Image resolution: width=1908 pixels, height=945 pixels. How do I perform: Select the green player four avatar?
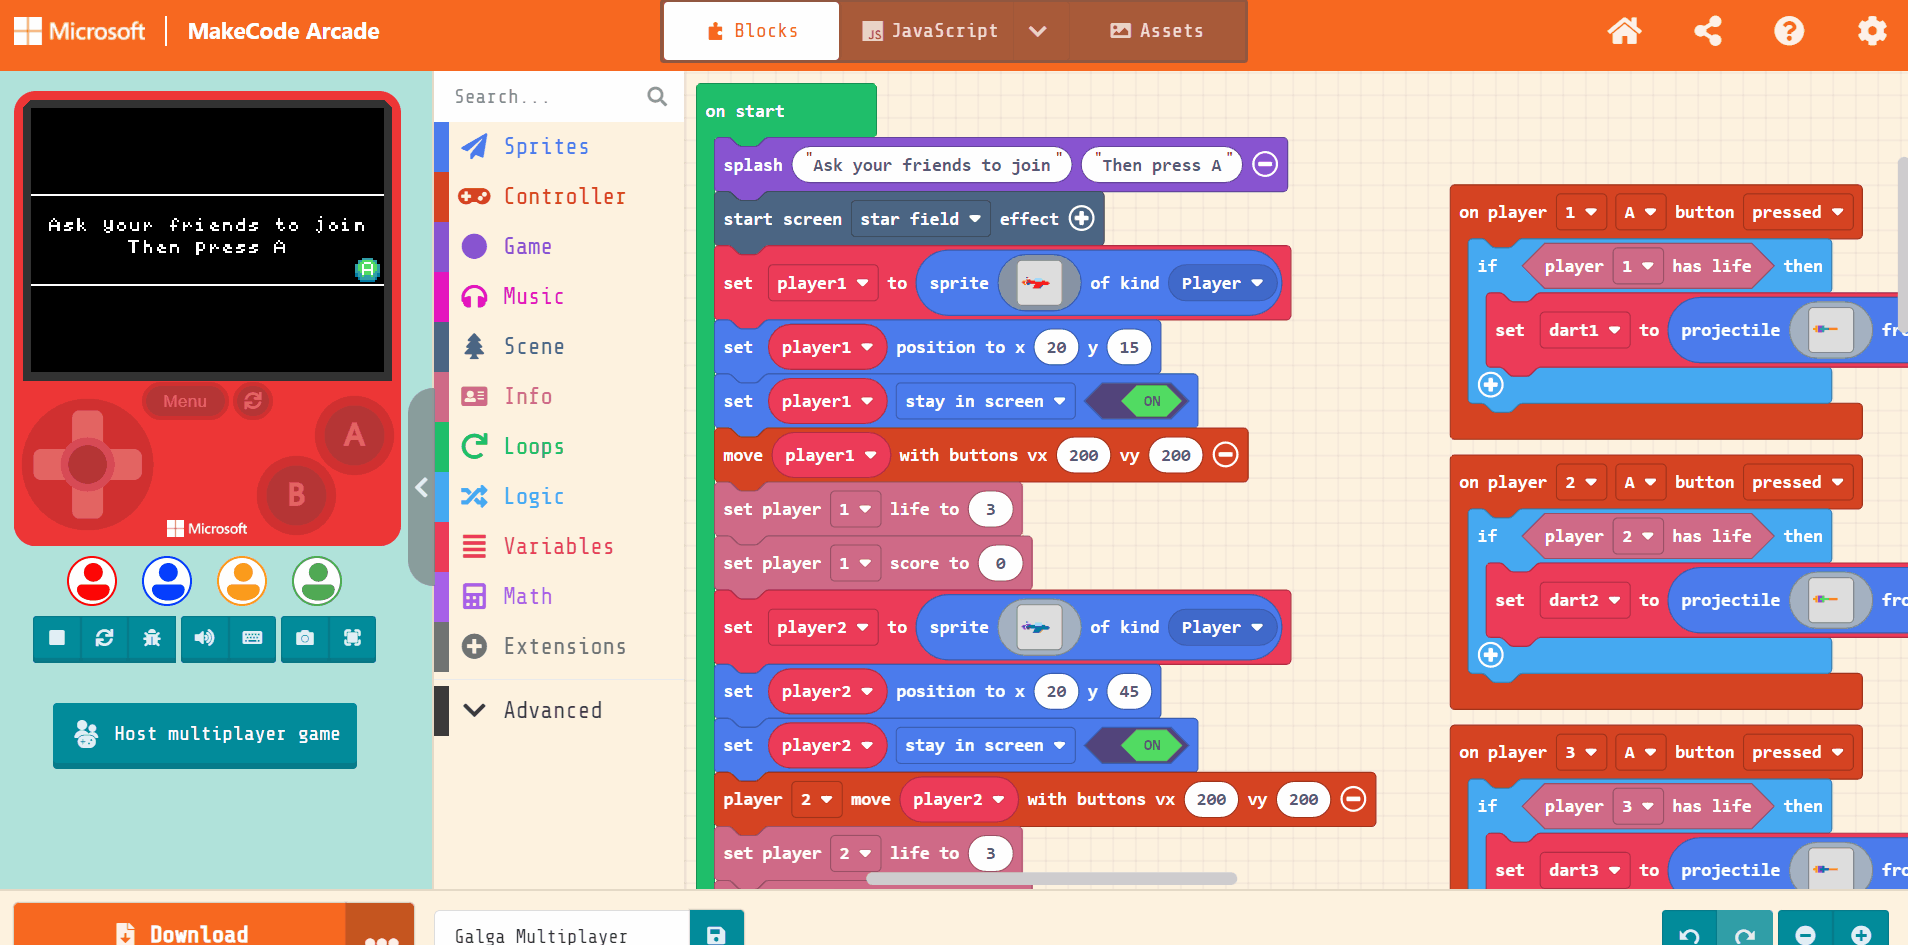[x=317, y=581]
